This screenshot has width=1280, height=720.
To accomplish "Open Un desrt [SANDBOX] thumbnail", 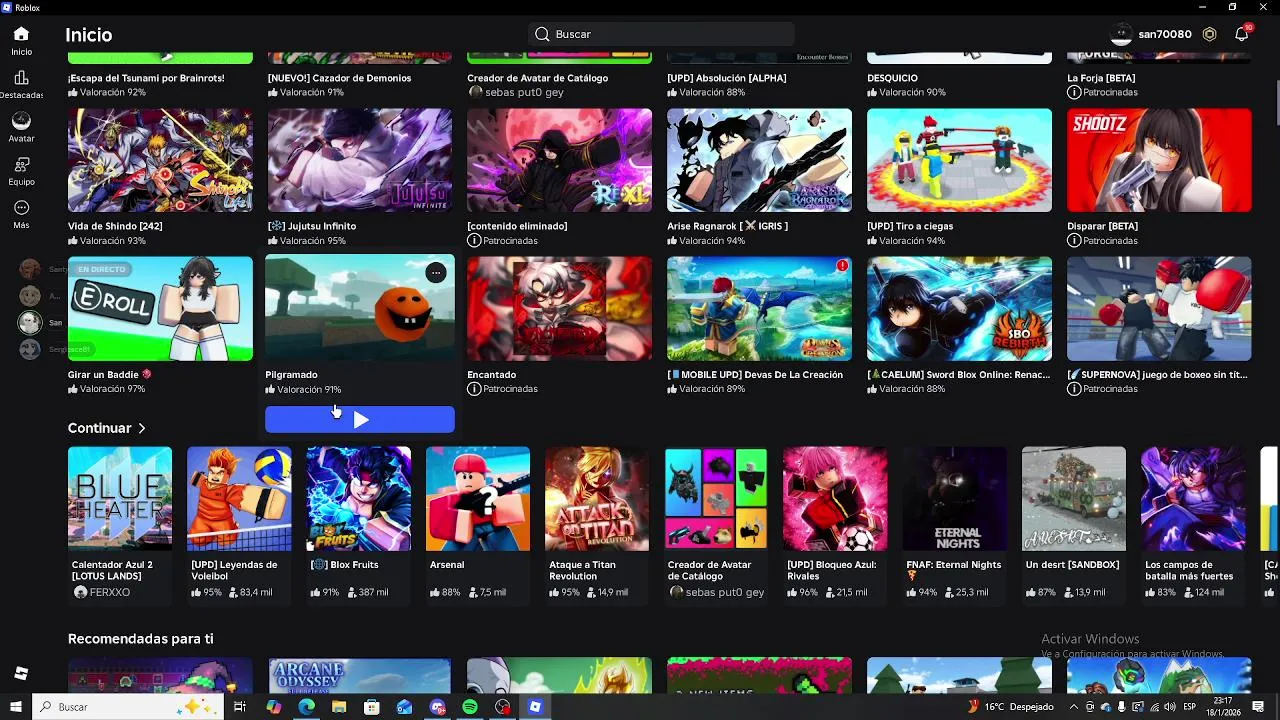I will [x=1074, y=499].
